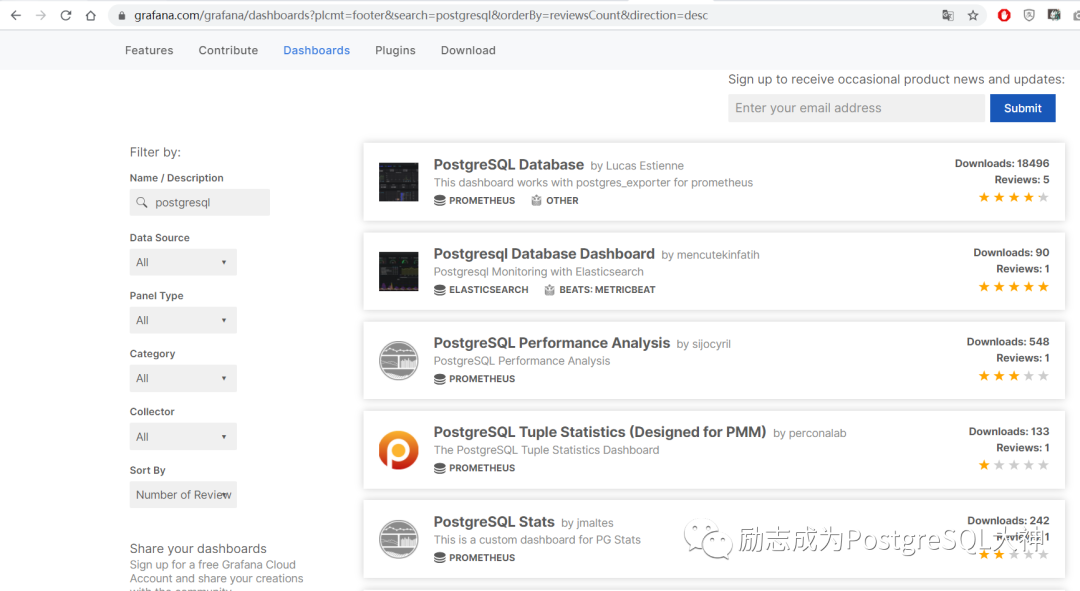Click the Prometheus icon under Tuple Statistics
The width and height of the screenshot is (1080, 591).
[439, 468]
